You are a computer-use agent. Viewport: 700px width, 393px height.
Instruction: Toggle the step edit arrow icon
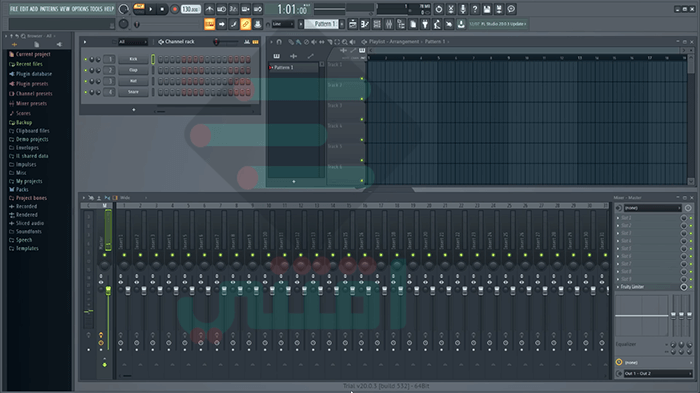(221, 24)
